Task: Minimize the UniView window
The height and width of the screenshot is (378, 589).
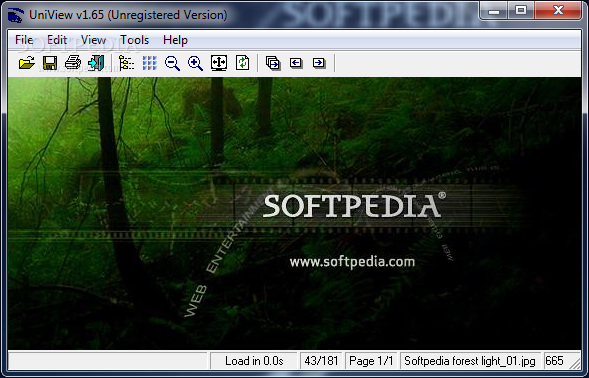Action: pos(494,11)
